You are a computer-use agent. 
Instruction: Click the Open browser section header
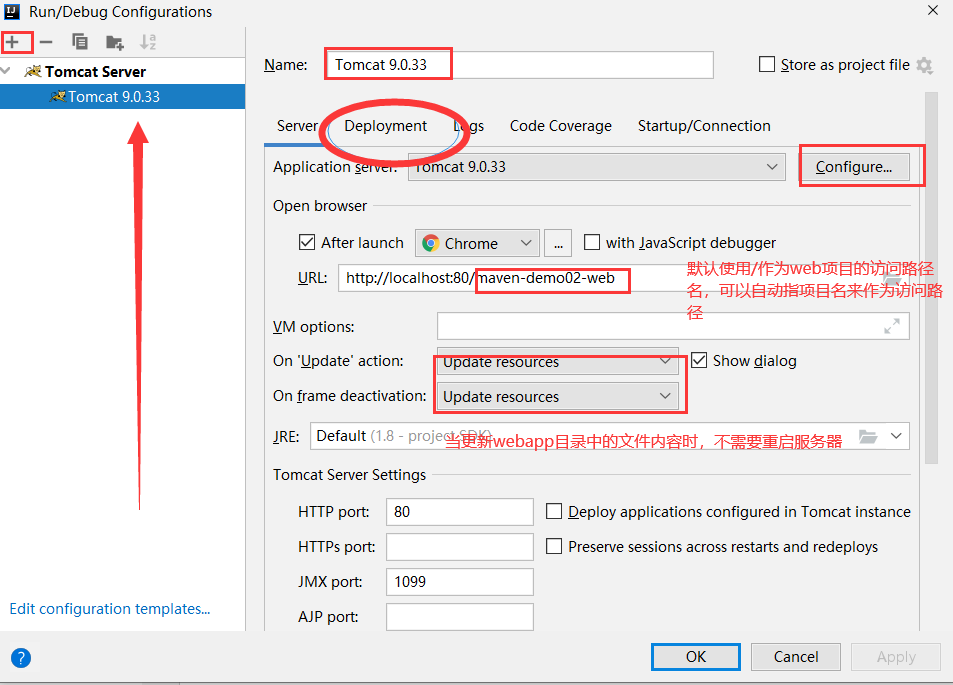click(320, 206)
